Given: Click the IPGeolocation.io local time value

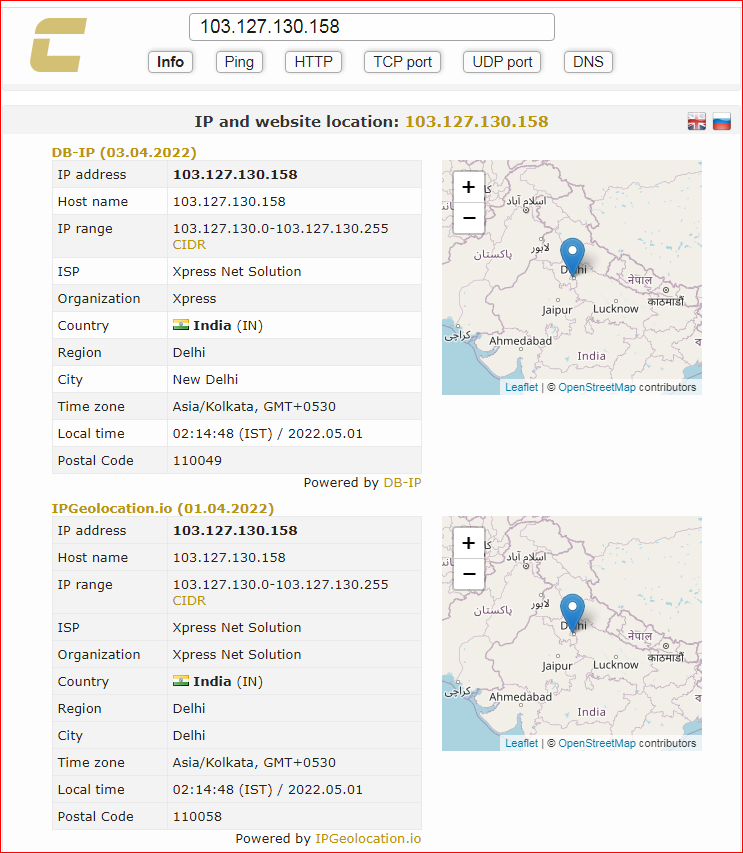Looking at the screenshot, I should (267, 789).
